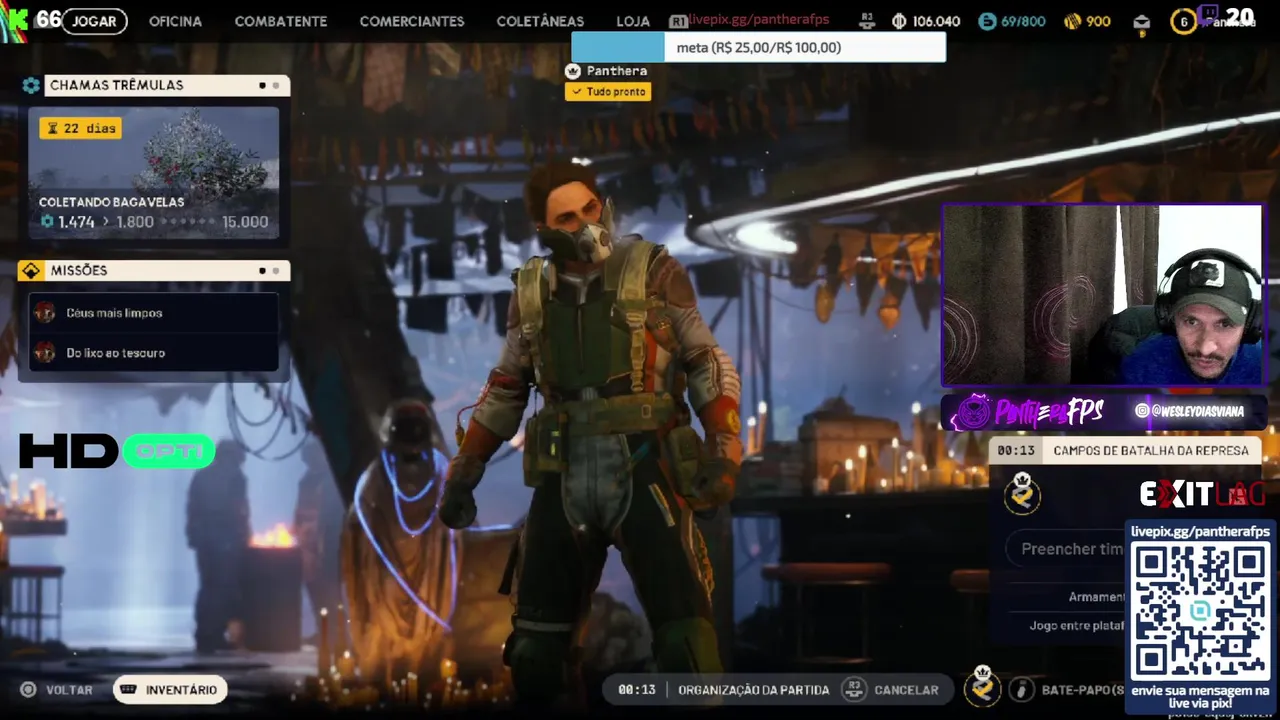The image size is (1280, 720).
Task: Toggle the Preencher time option
Action: (x=1065, y=549)
